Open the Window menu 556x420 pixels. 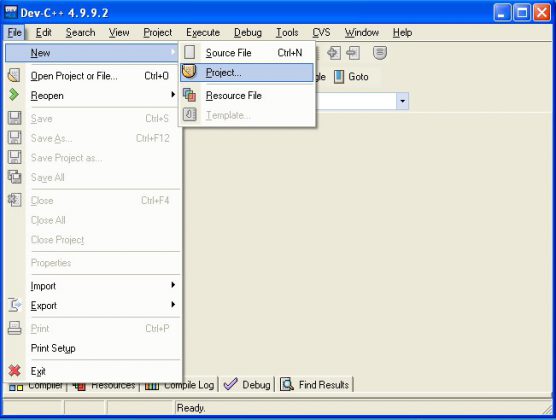pos(362,33)
